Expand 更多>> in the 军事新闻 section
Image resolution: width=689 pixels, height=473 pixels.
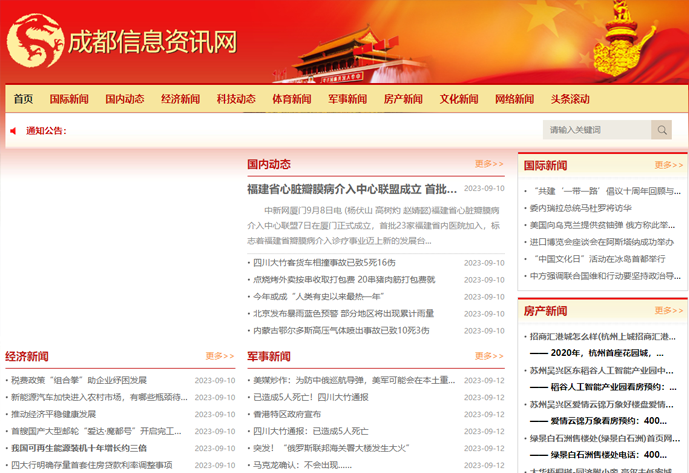pyautogui.click(x=489, y=356)
